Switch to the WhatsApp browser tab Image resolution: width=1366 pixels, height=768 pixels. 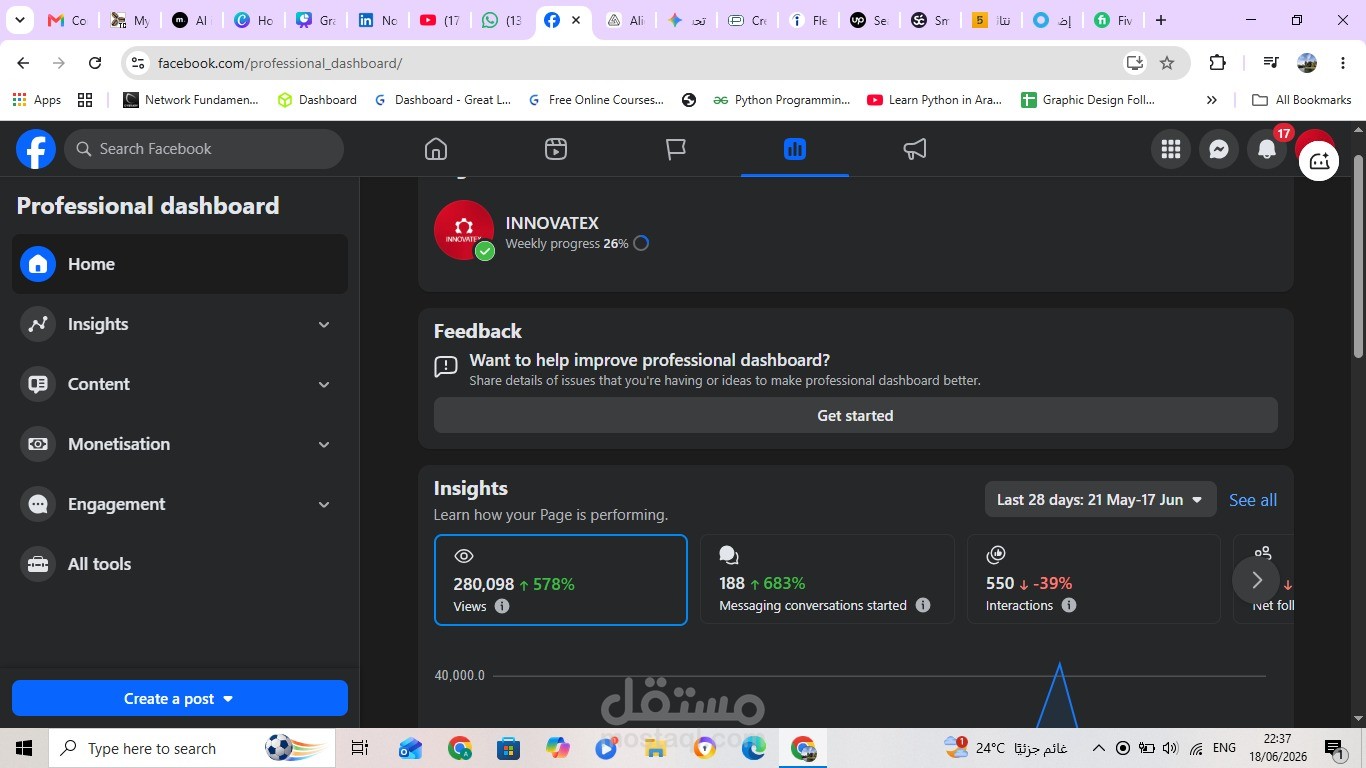pos(502,20)
